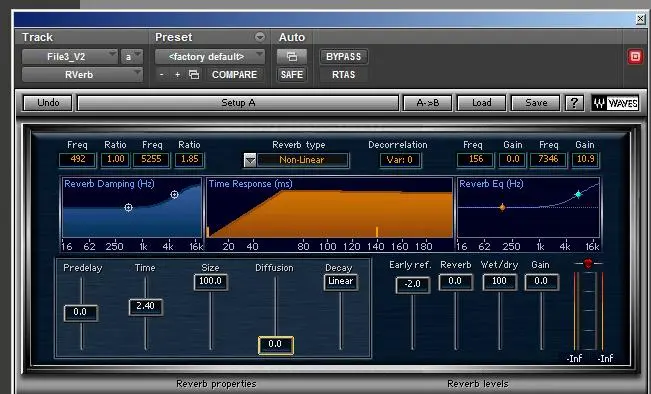651x394 pixels.
Task: Click Non-Linear reverb type field
Action: click(x=302, y=160)
